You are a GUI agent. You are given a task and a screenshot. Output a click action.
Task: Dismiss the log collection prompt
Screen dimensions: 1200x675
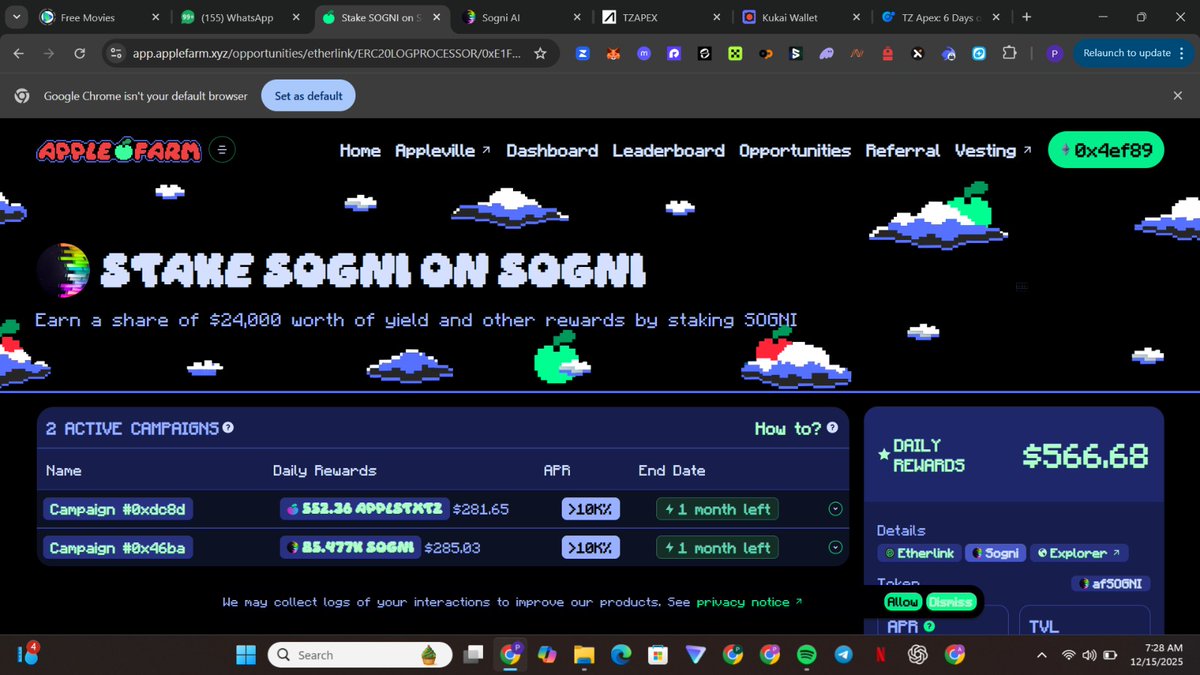950,601
